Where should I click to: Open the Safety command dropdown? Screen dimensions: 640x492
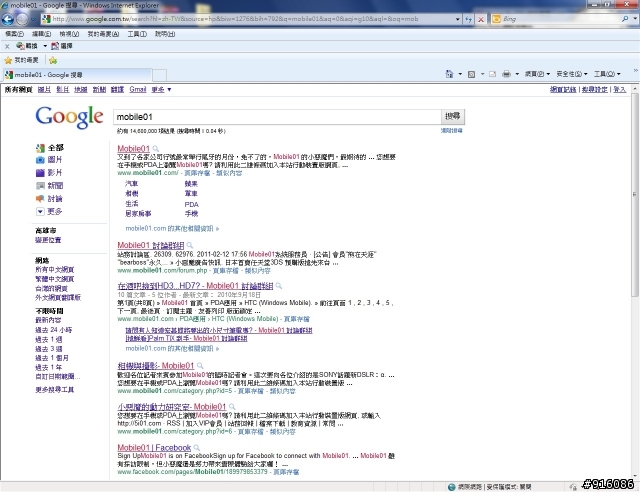pyautogui.click(x=572, y=74)
